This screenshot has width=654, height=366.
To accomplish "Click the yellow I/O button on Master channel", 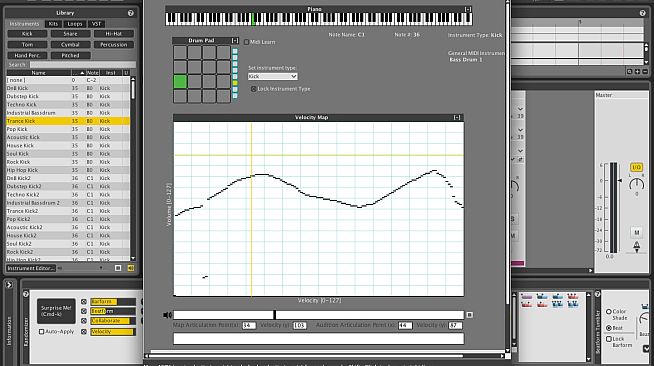I will pyautogui.click(x=636, y=167).
